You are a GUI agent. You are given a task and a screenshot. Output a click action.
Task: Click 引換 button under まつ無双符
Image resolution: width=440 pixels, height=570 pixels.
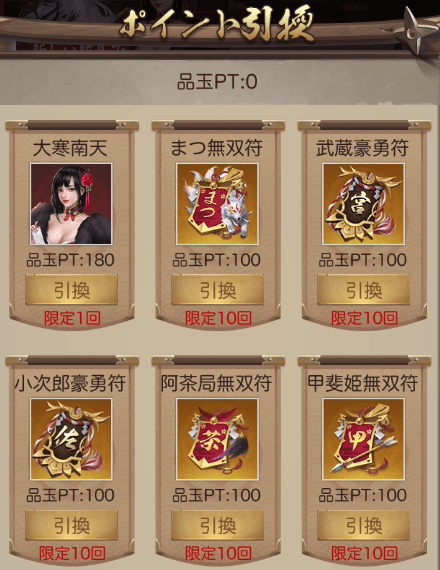coord(217,290)
